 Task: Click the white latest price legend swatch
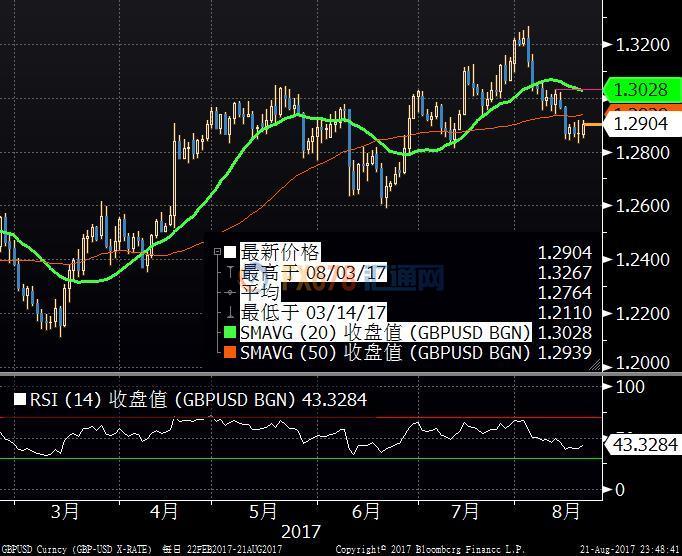click(x=230, y=252)
